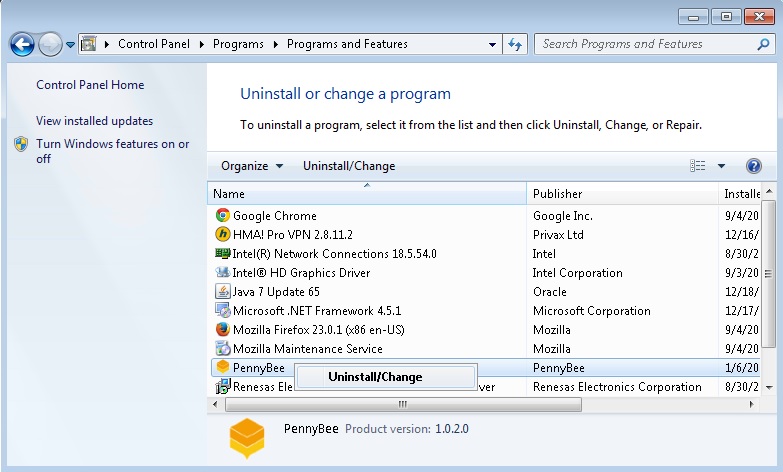The image size is (783, 472).
Task: Open the Organize dropdown menu
Action: pyautogui.click(x=252, y=166)
